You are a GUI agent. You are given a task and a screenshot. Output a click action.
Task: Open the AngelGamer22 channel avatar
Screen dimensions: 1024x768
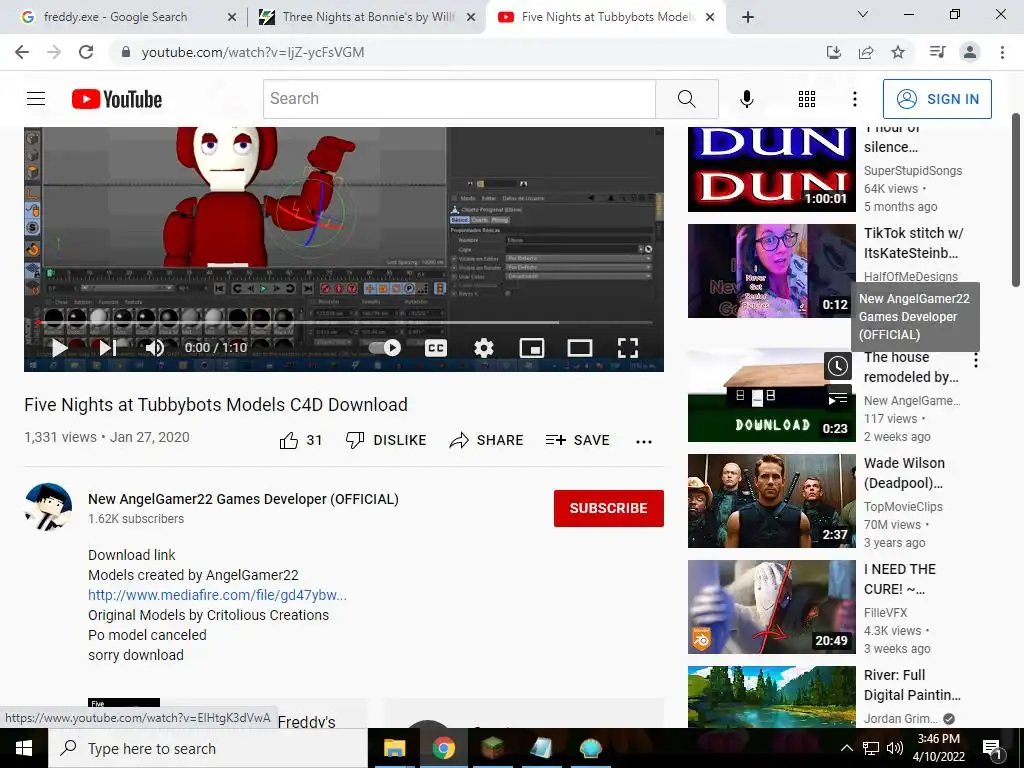point(48,507)
